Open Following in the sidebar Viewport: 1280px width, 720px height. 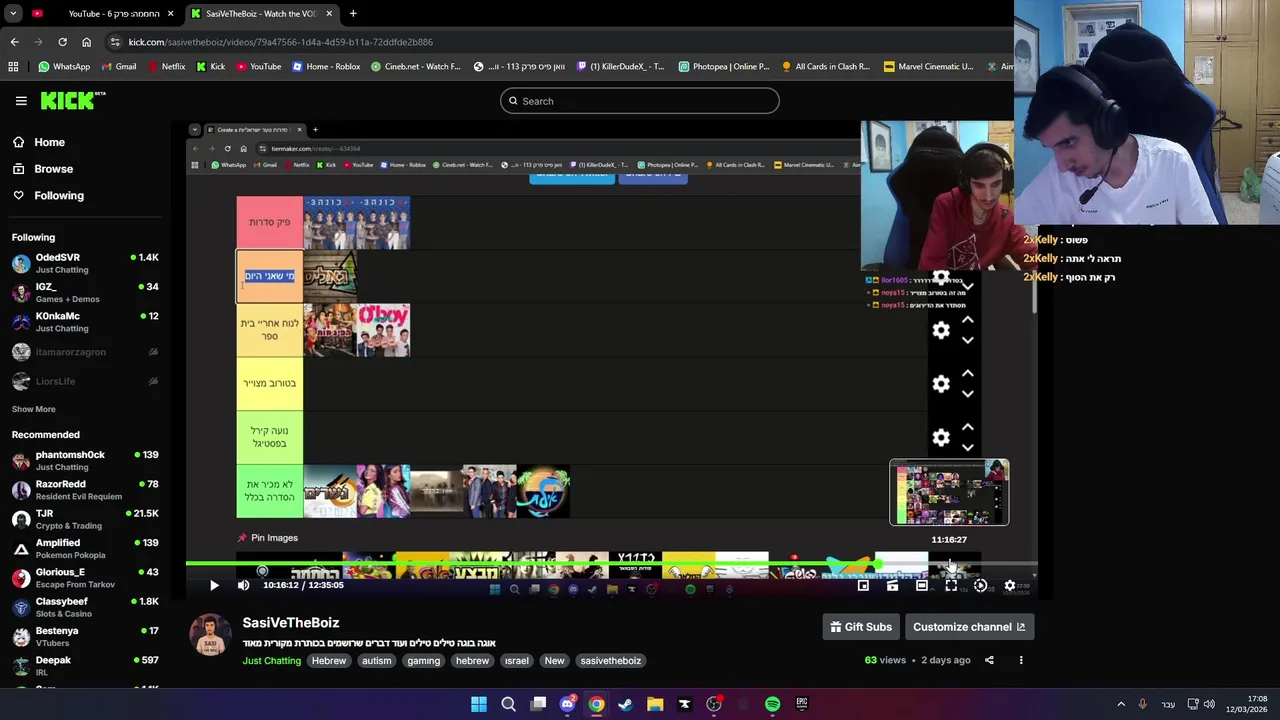tap(59, 196)
